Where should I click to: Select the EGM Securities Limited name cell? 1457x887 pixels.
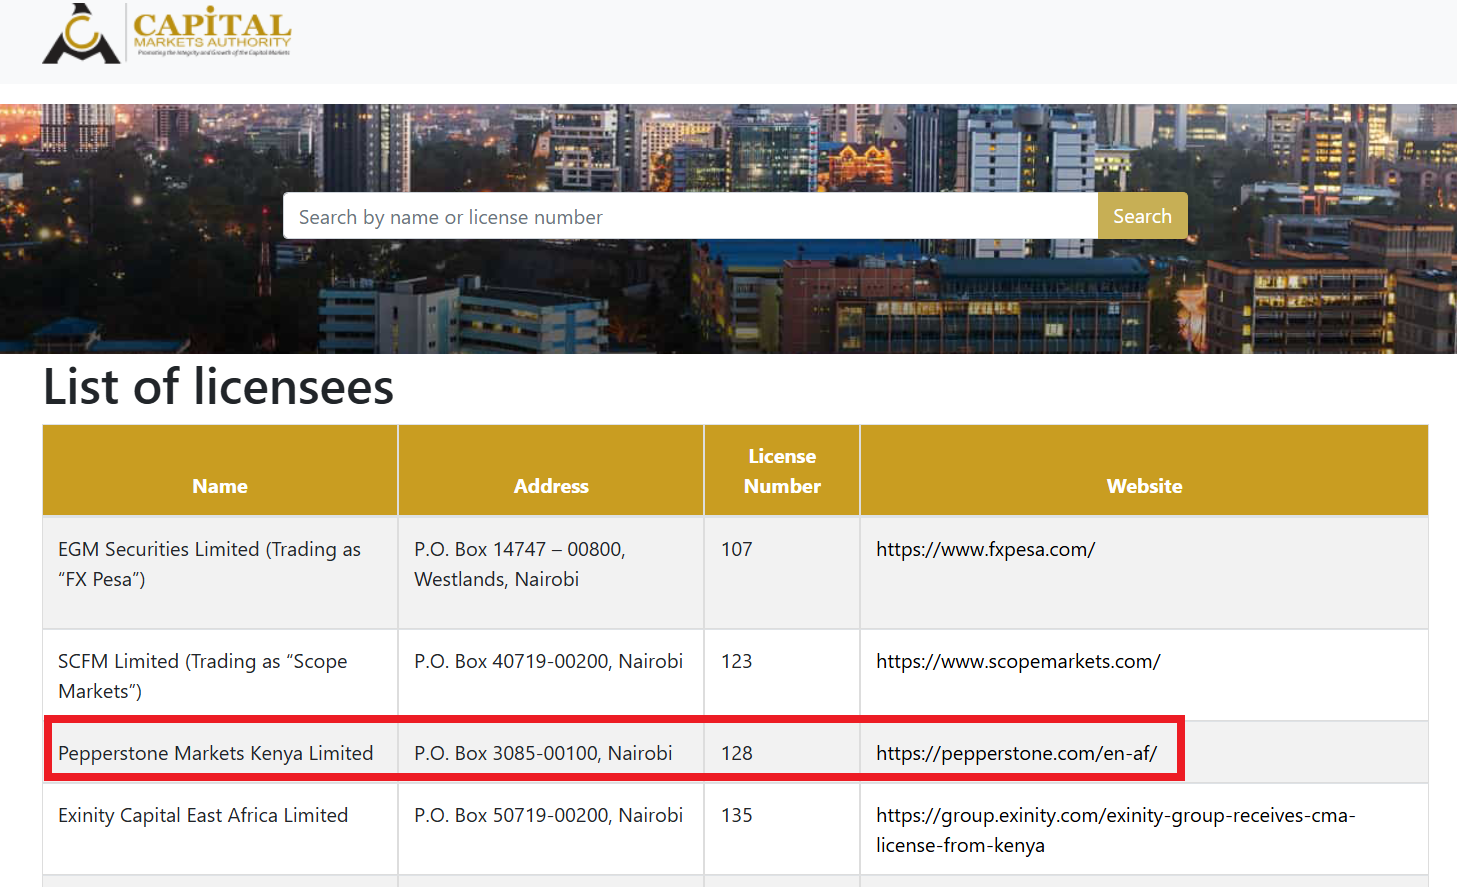point(209,564)
